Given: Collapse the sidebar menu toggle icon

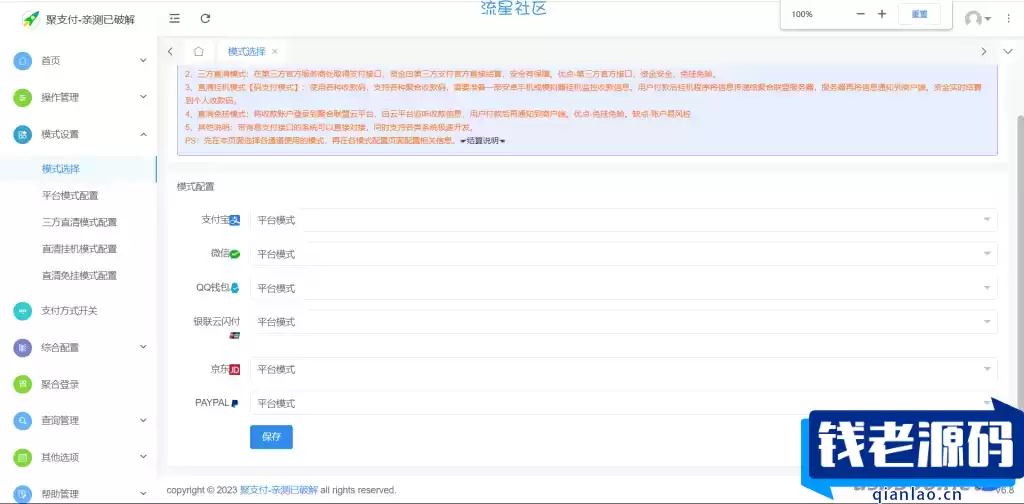Looking at the screenshot, I should point(174,18).
